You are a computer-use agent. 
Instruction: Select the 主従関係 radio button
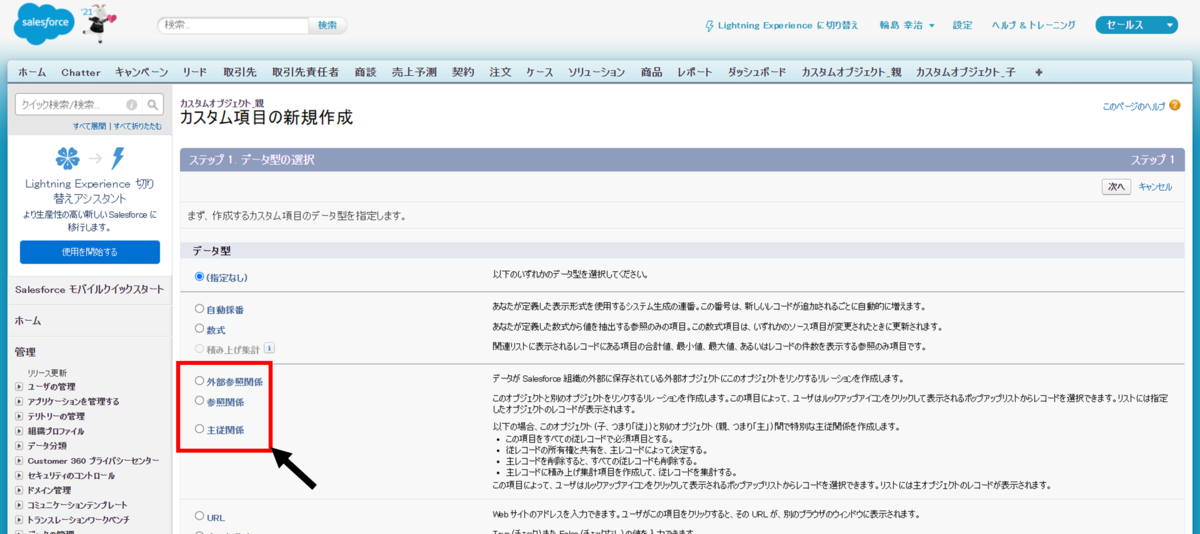(x=199, y=429)
